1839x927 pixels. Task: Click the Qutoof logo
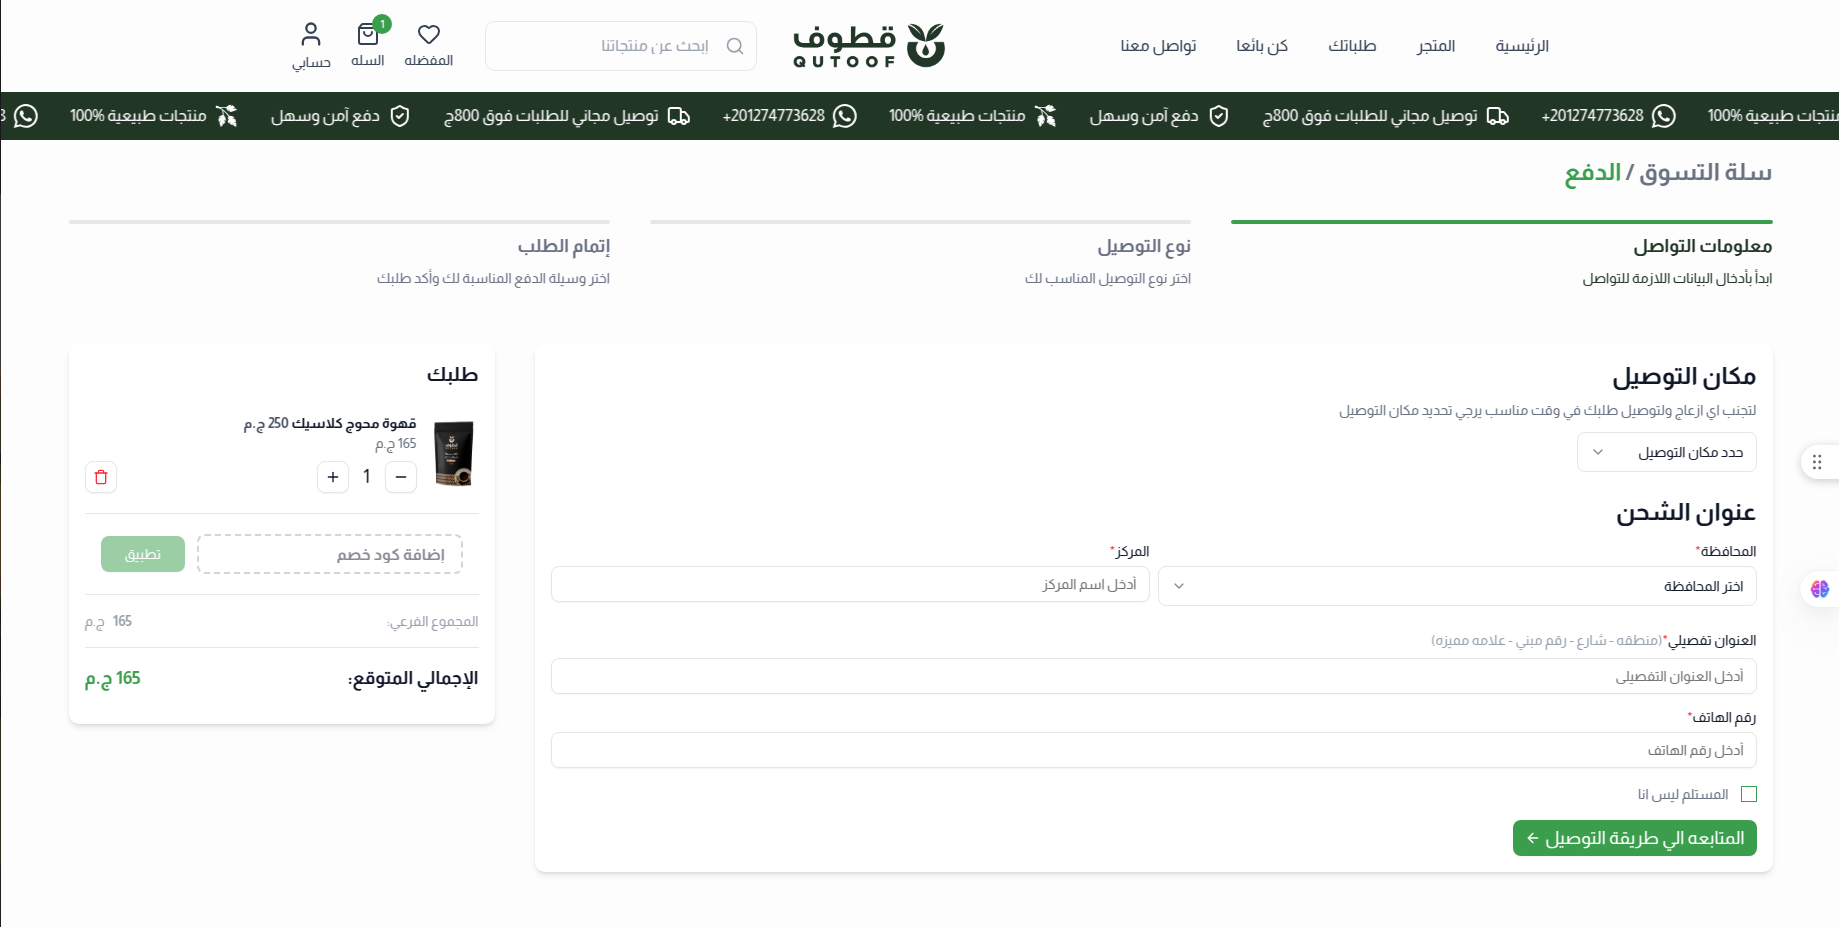(868, 46)
